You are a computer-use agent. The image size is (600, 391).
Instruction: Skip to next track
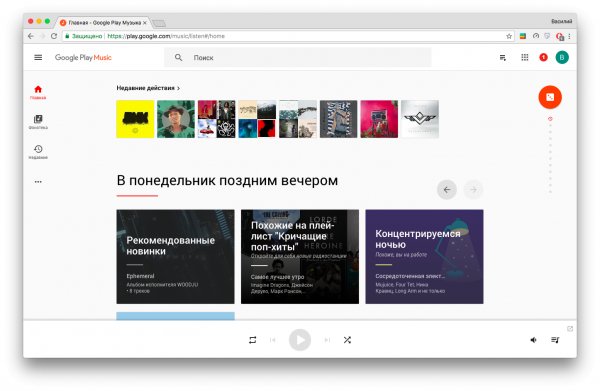click(327, 340)
